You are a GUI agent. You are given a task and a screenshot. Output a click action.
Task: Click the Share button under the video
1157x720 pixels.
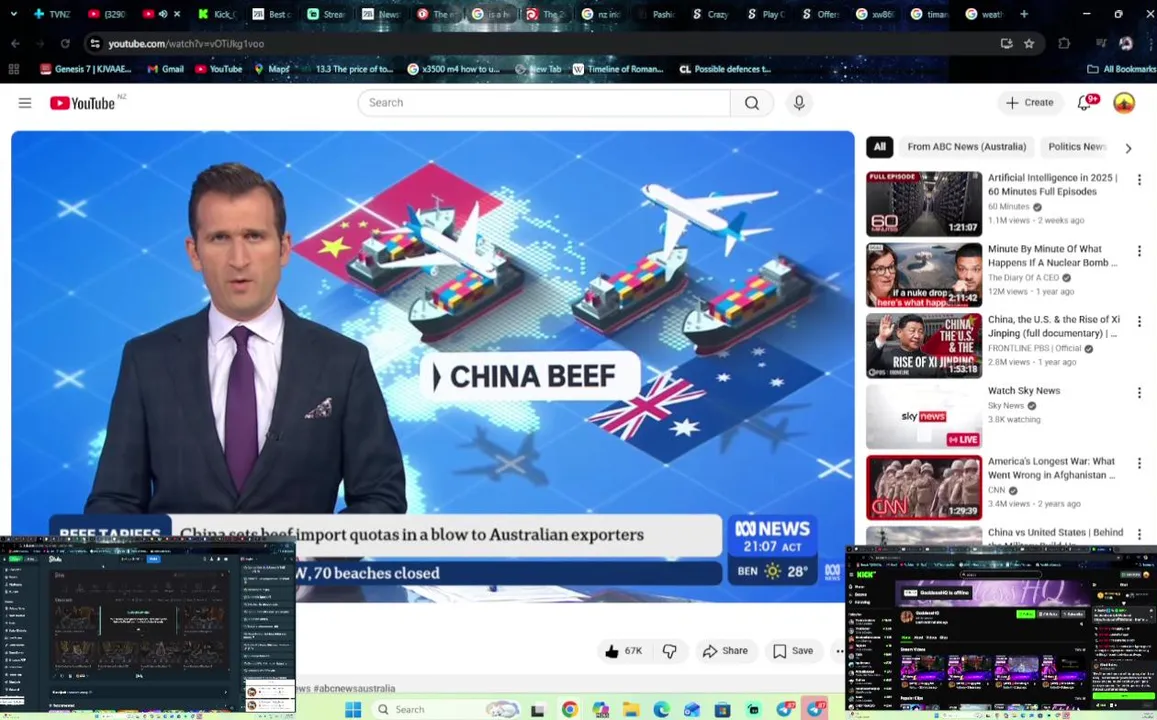725,651
